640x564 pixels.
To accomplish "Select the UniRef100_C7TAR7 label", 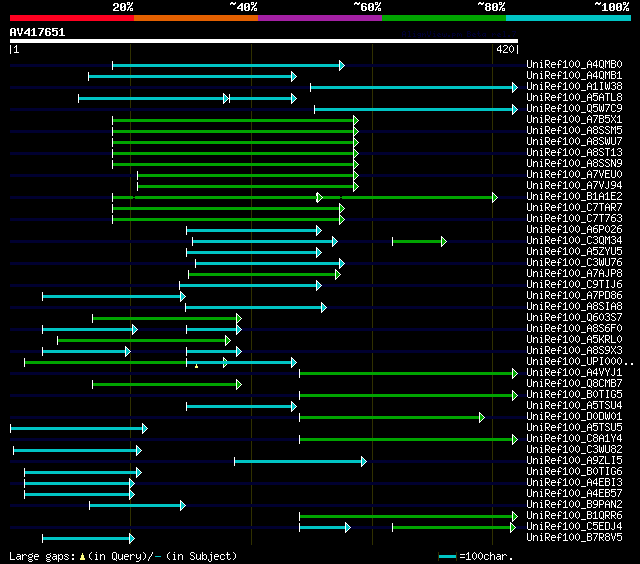I will point(574,208).
